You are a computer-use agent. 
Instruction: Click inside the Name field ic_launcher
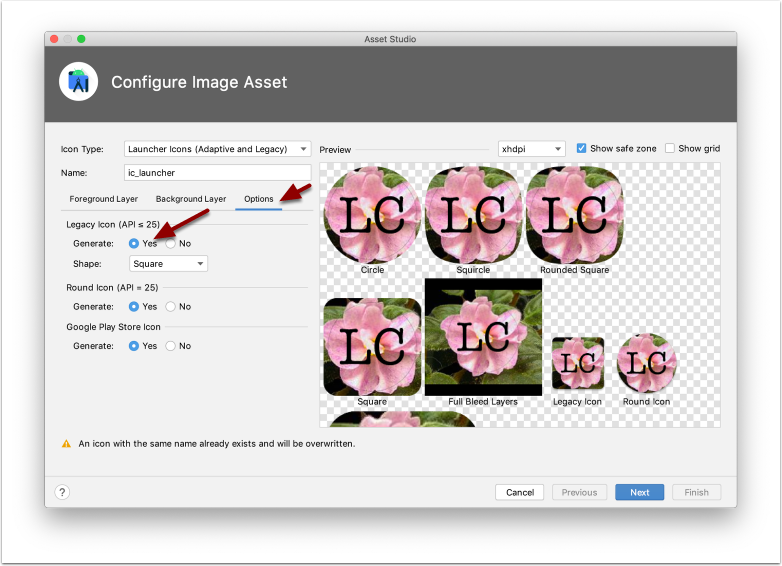point(218,173)
